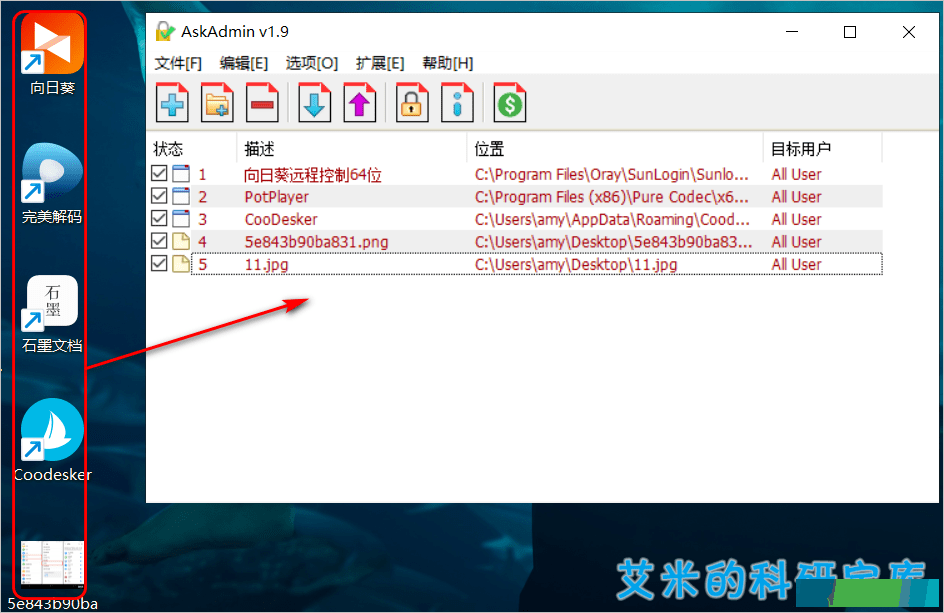This screenshot has width=944, height=613.
Task: Close the AskAdmin window
Action: point(908,31)
